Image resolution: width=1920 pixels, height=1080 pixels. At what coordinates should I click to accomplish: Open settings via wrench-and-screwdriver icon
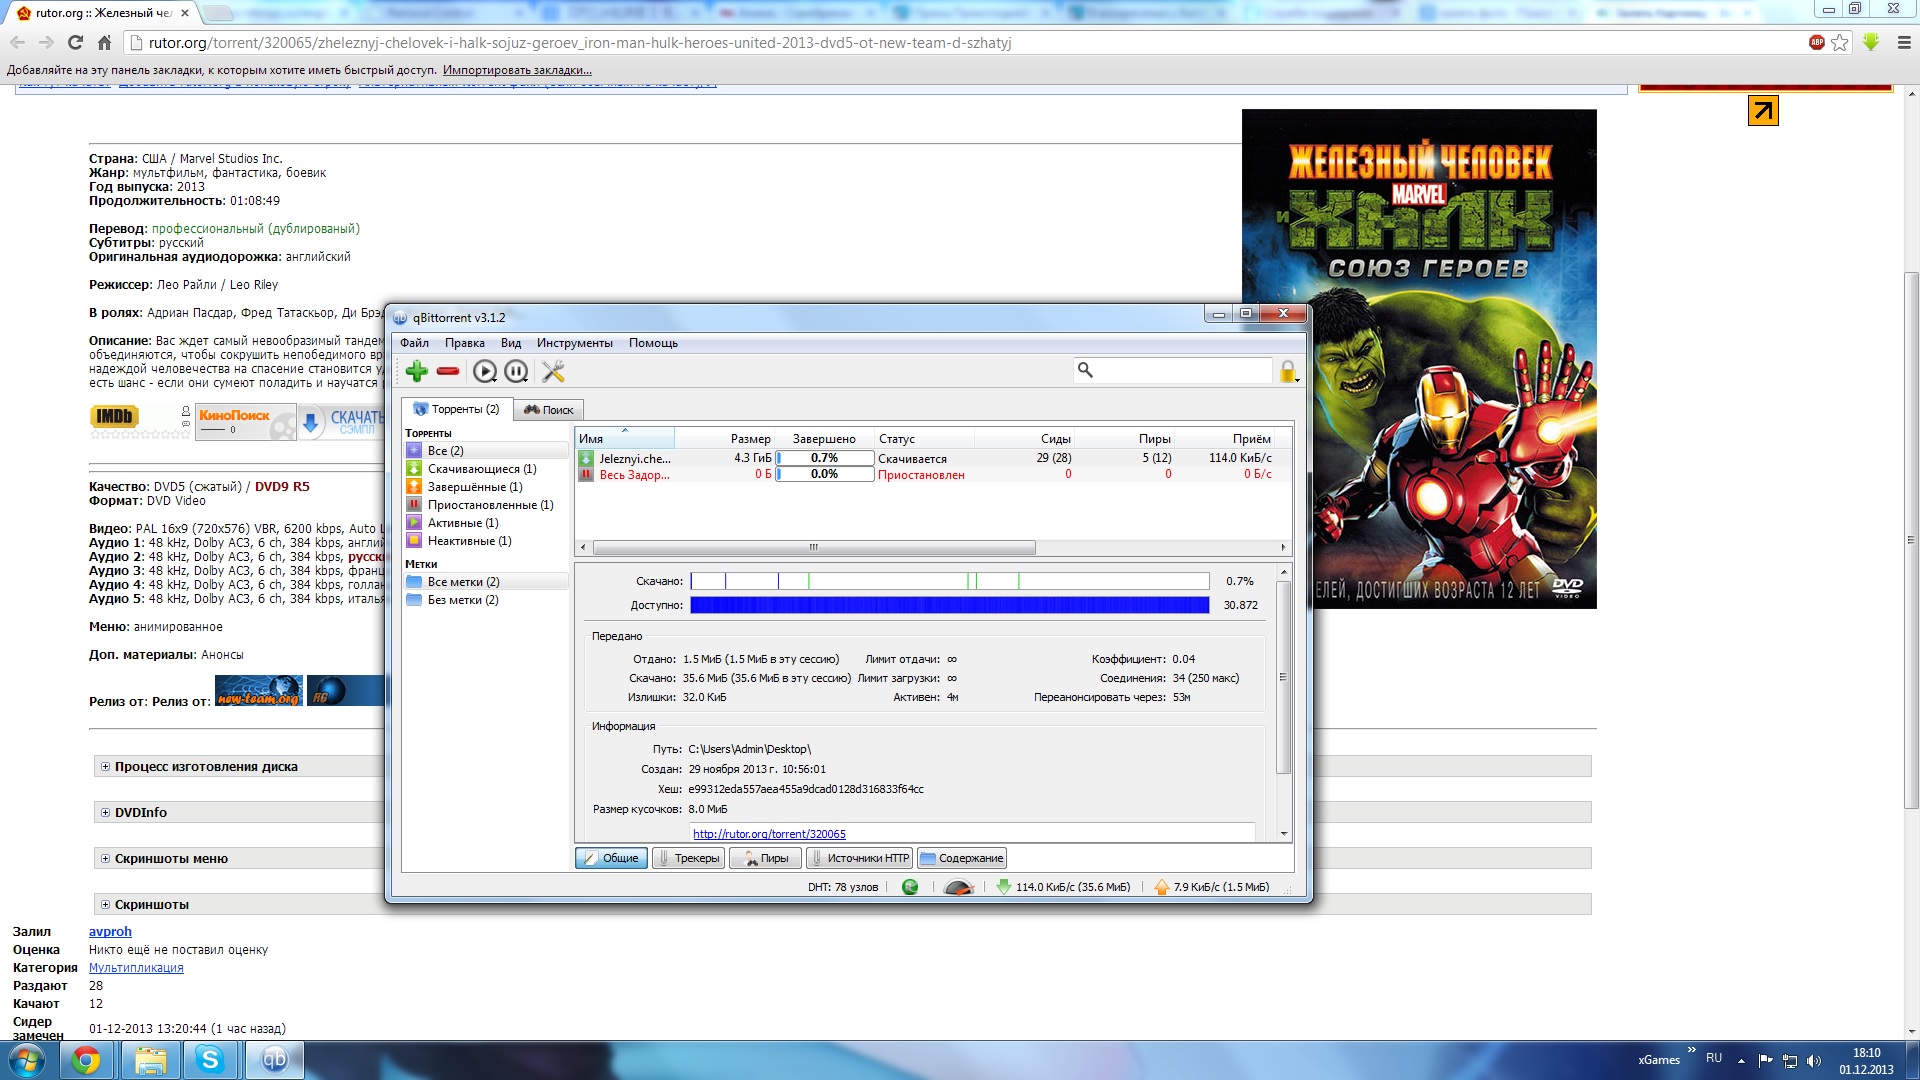tap(553, 372)
